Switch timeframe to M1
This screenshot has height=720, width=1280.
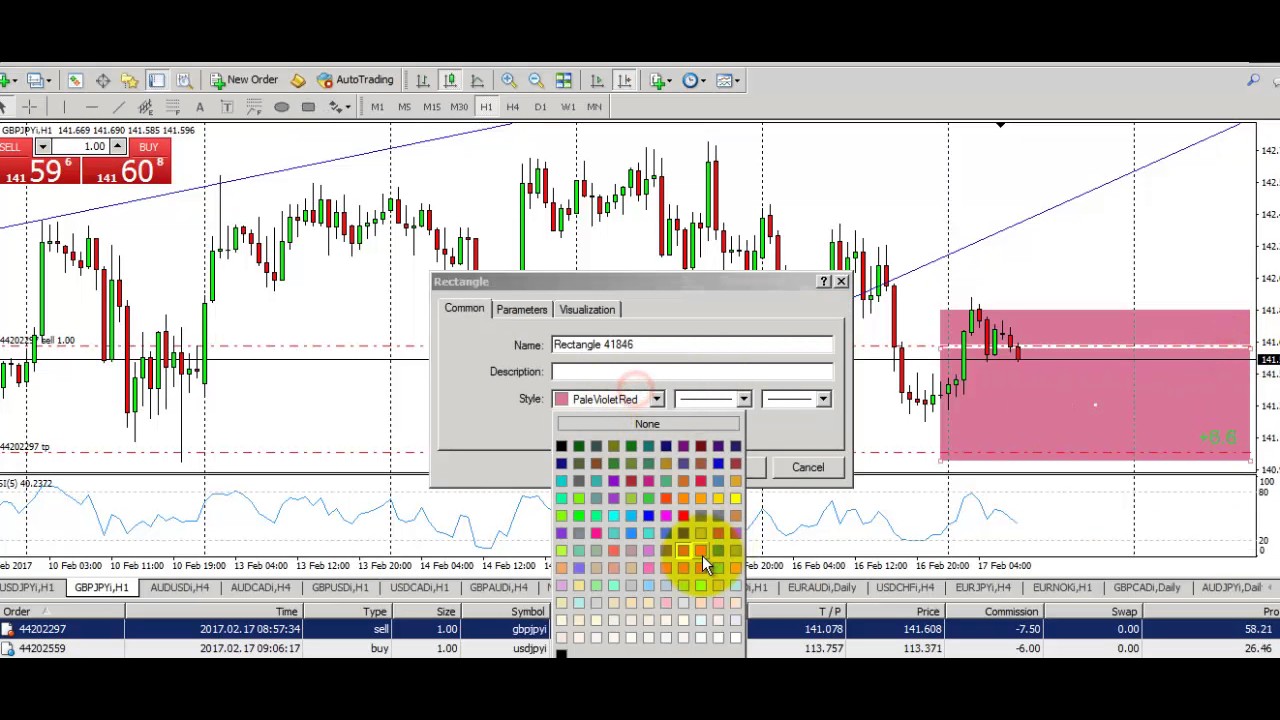377,107
